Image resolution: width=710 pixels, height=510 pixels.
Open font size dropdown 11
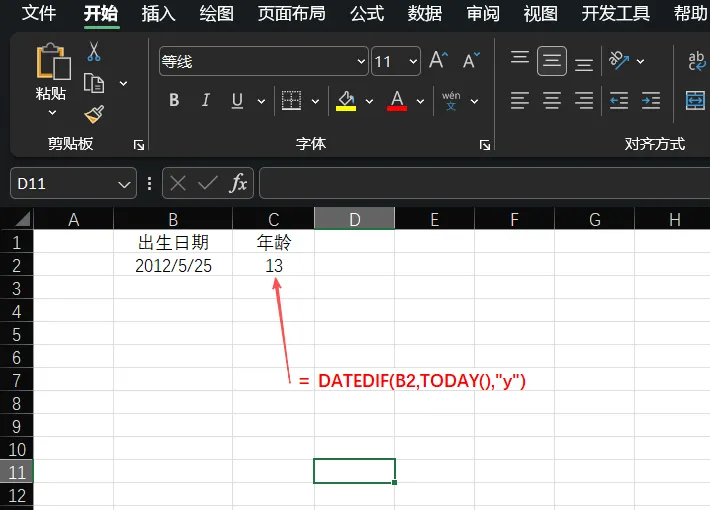(413, 61)
